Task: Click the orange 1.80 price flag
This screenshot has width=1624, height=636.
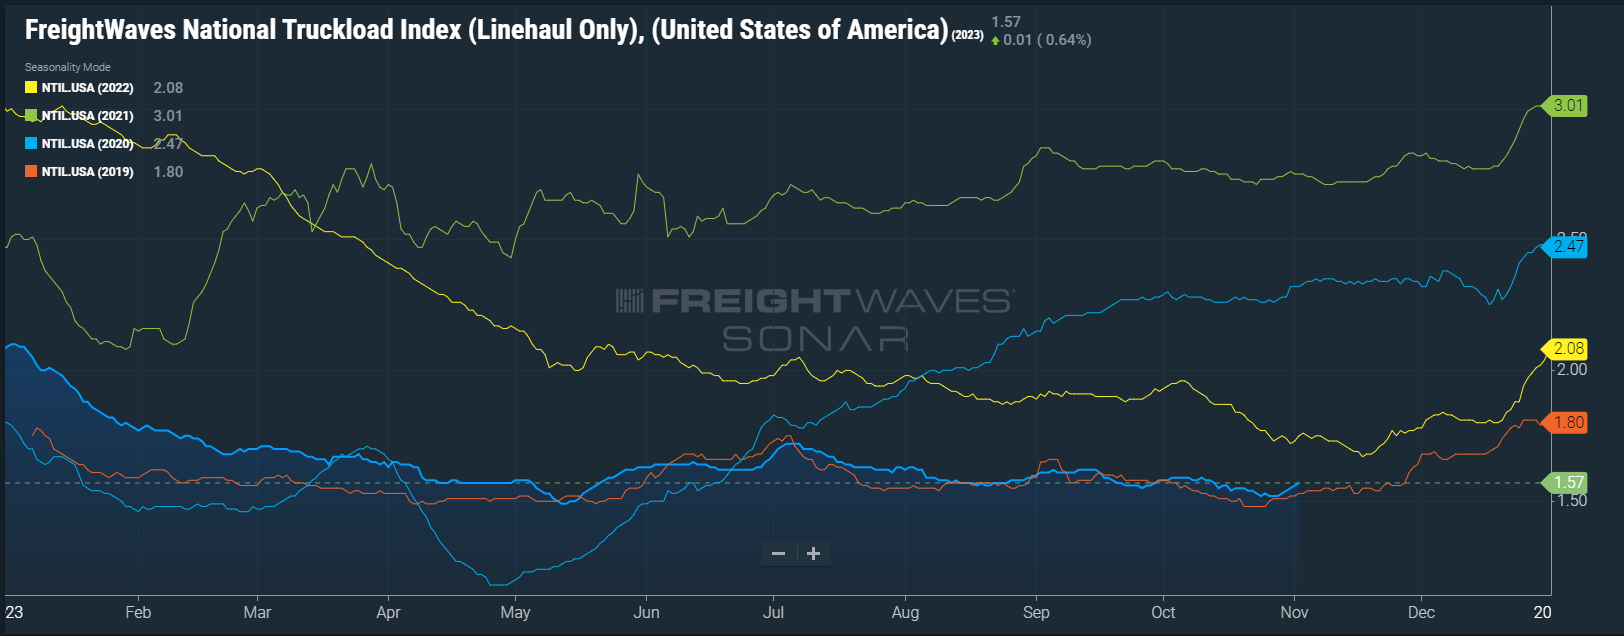Action: pos(1567,422)
